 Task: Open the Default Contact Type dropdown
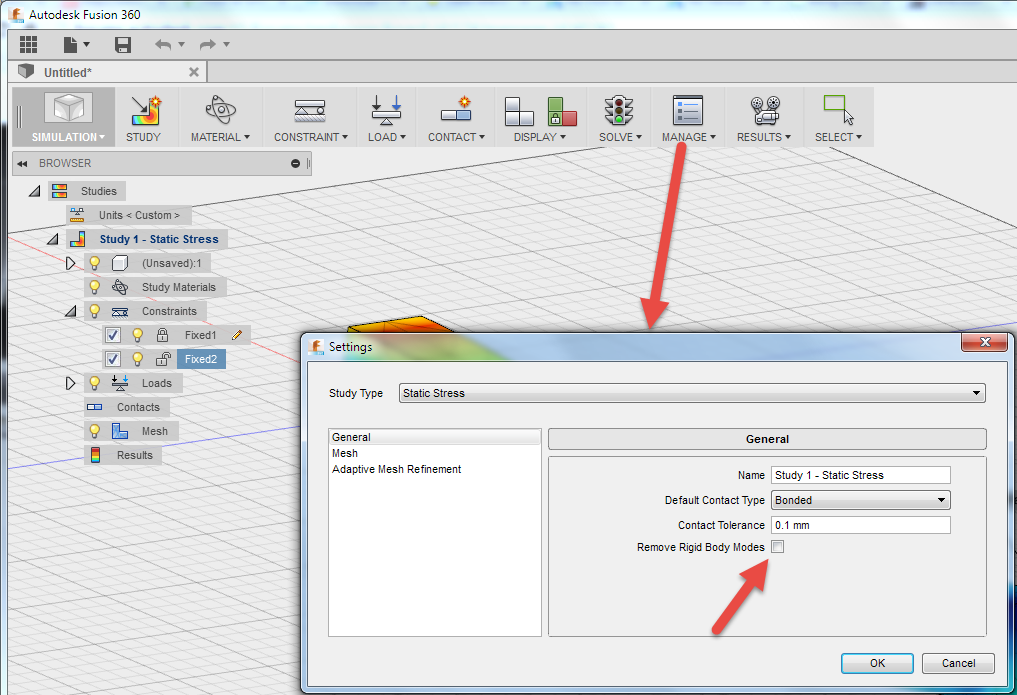(940, 499)
